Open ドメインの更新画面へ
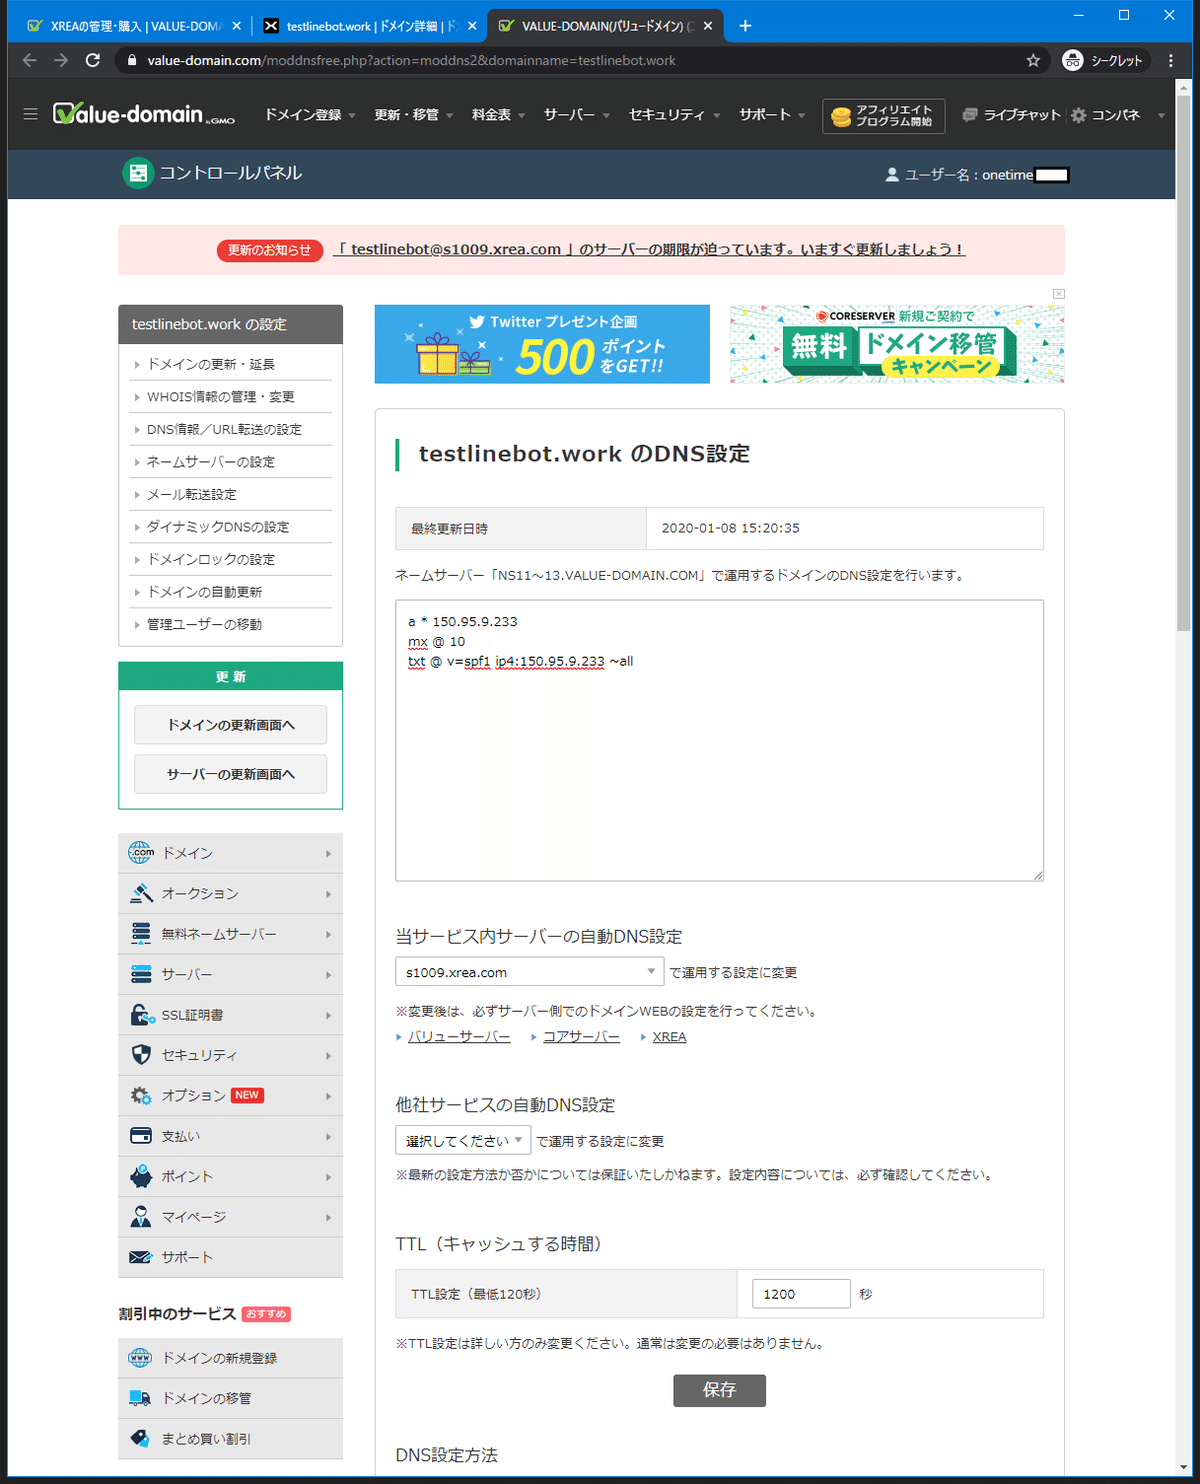1200x1484 pixels. point(230,724)
